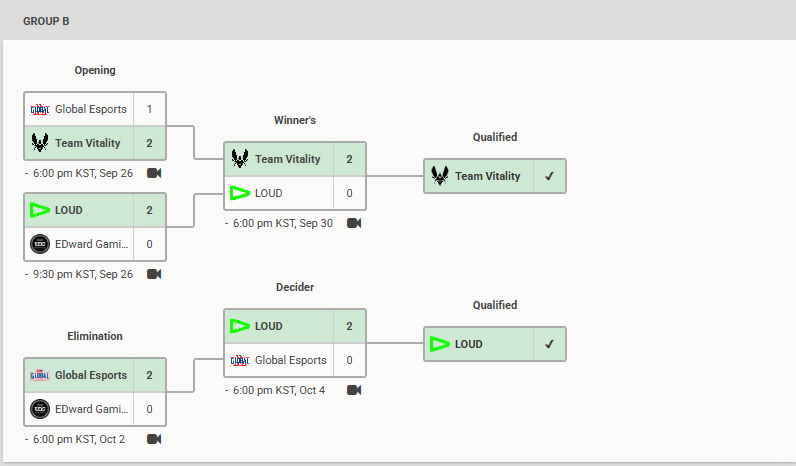Viewport: 796px width, 466px height.
Task: Click checkmark next to qualified LOUD
Action: pyautogui.click(x=549, y=344)
